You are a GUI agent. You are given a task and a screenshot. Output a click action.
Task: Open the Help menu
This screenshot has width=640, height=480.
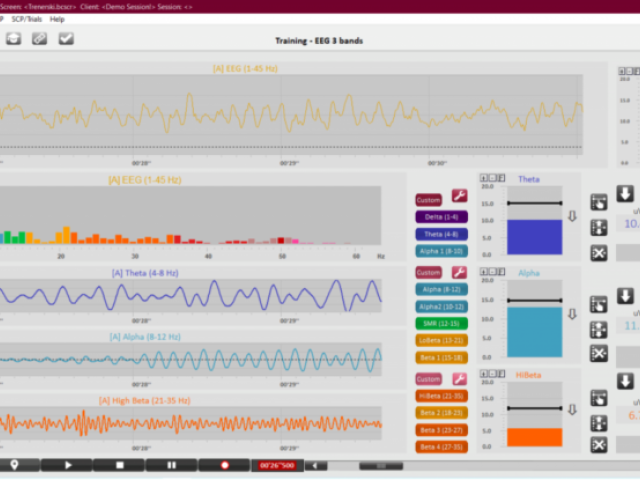[57, 19]
